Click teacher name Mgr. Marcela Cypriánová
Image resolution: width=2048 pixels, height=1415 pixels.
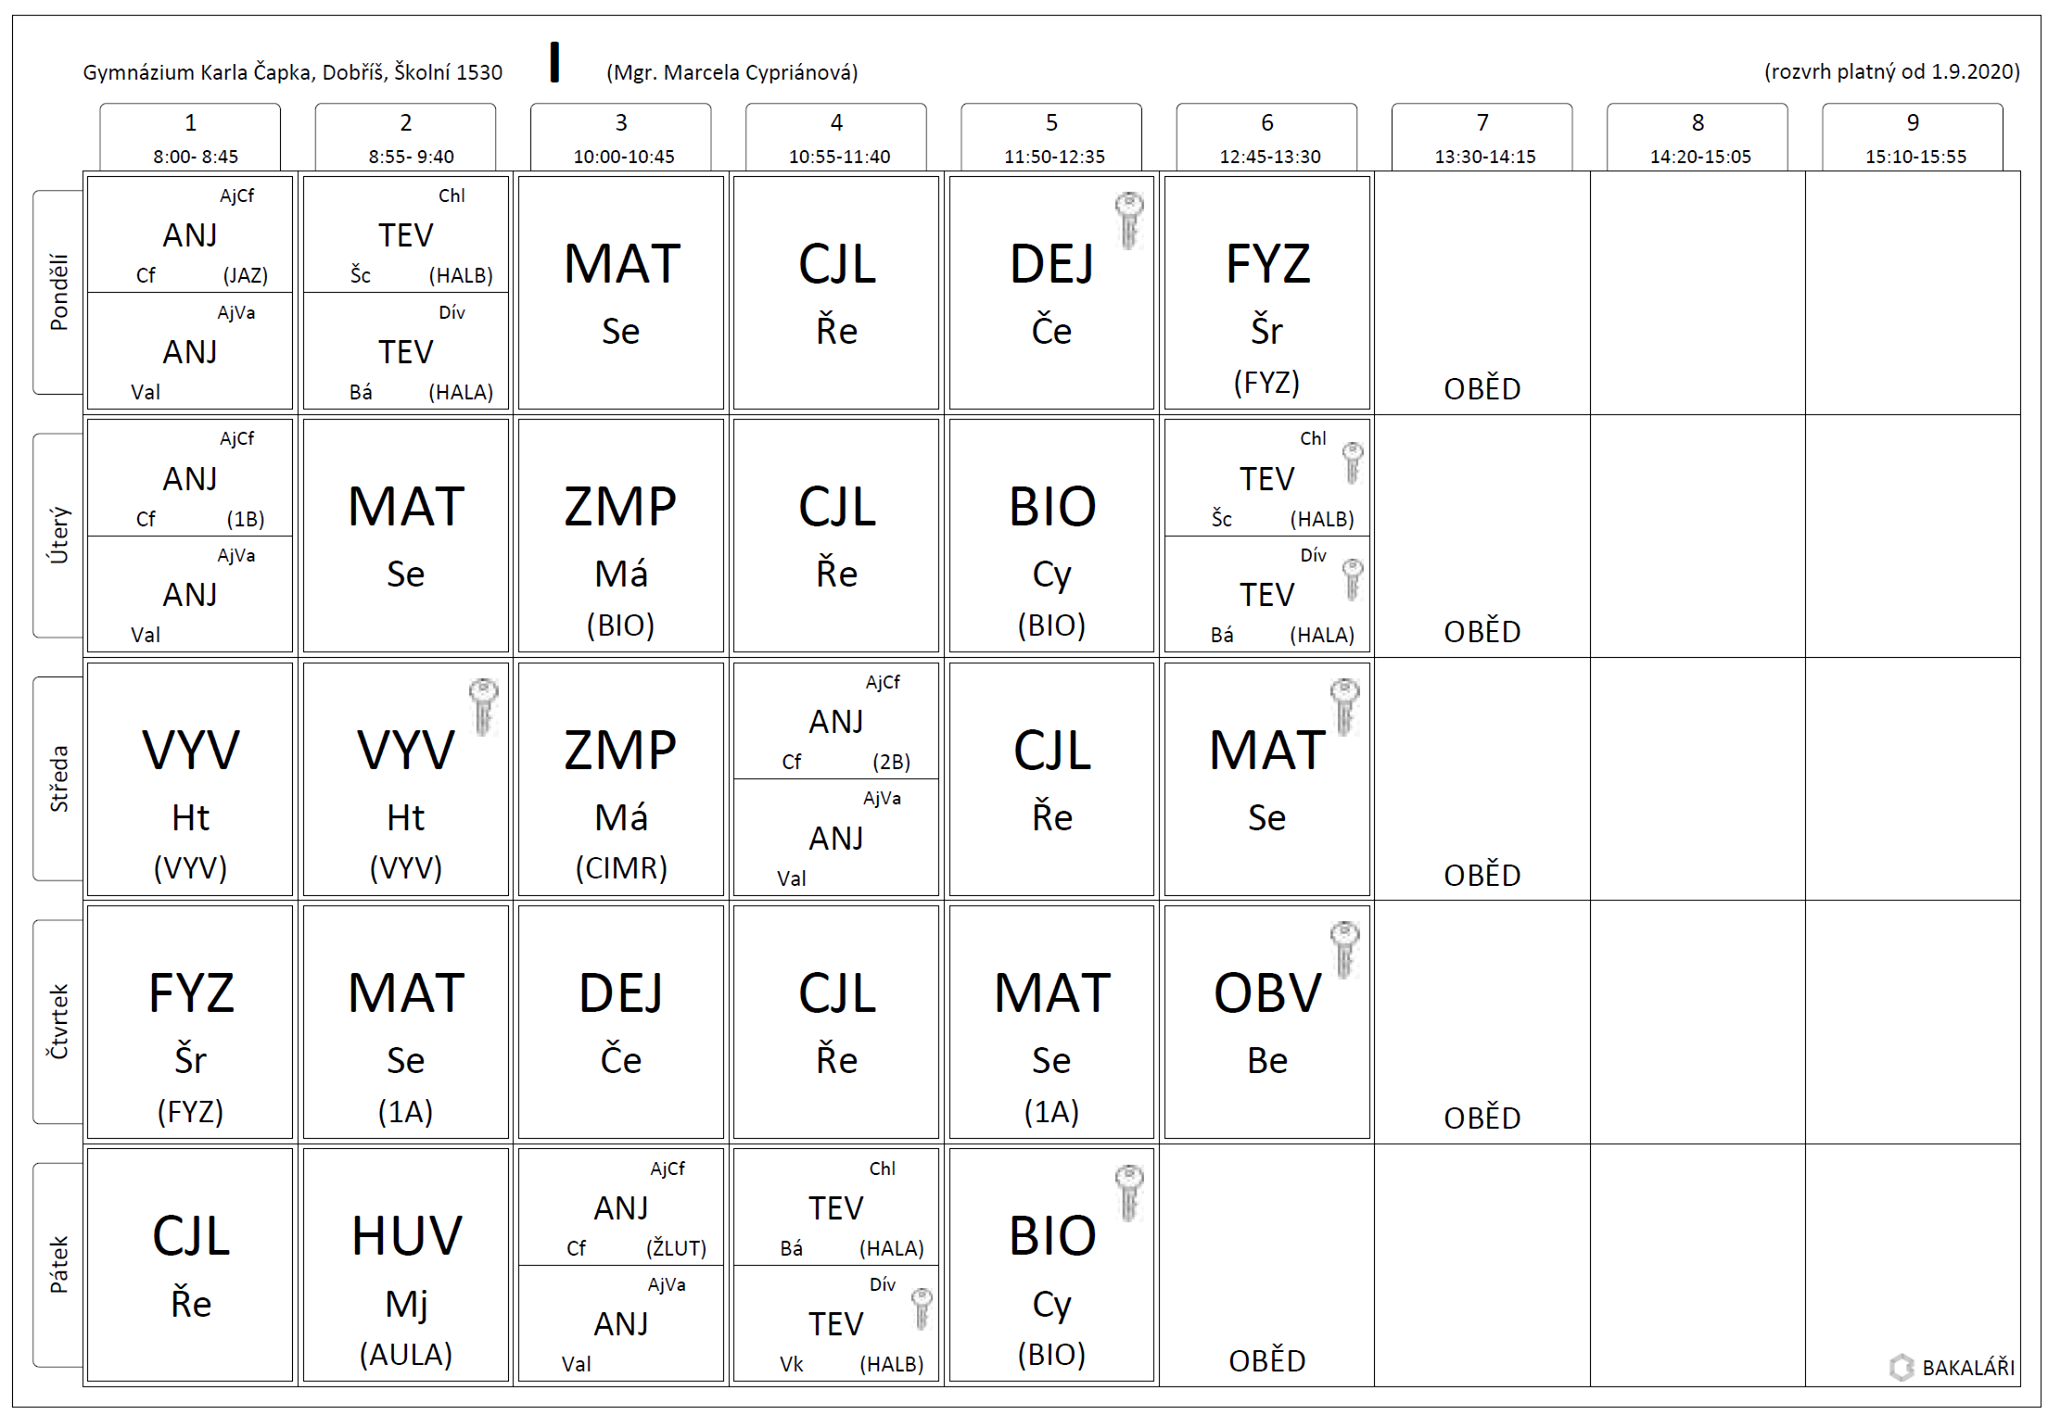point(732,72)
